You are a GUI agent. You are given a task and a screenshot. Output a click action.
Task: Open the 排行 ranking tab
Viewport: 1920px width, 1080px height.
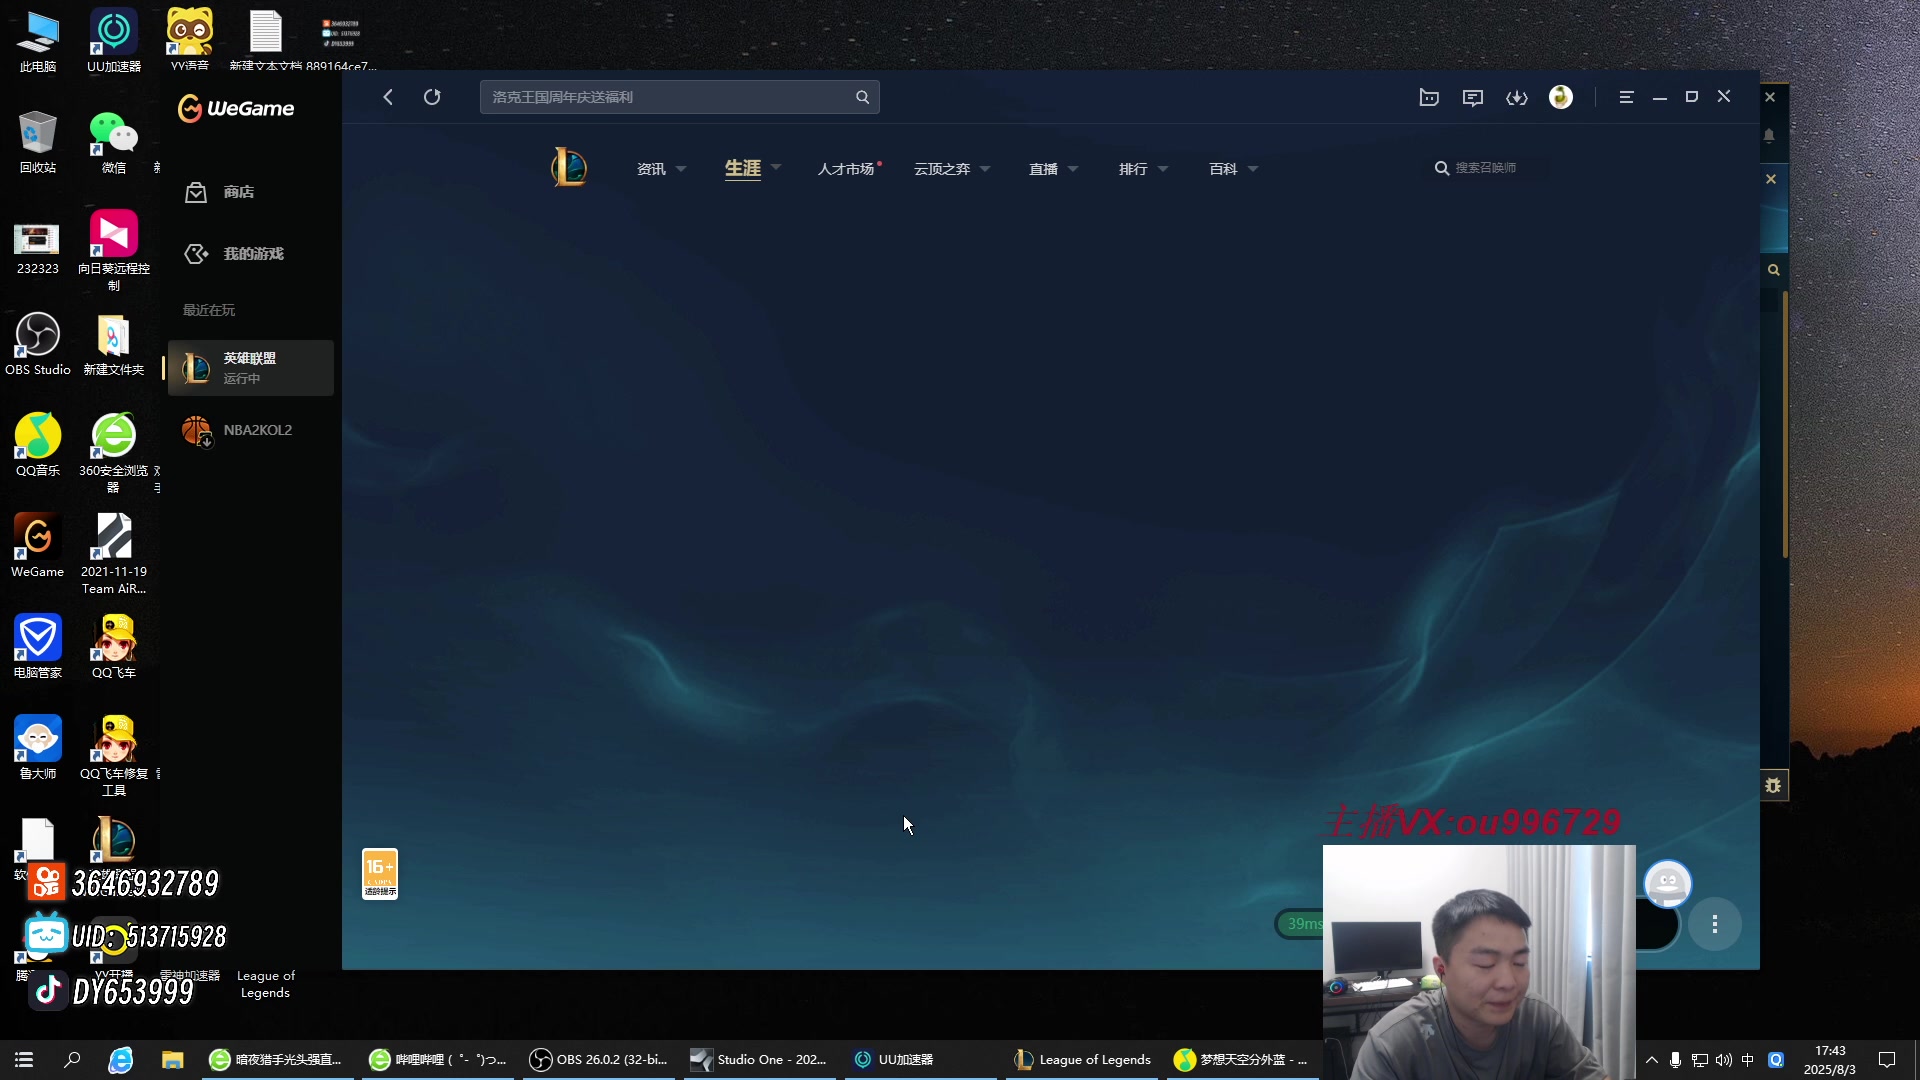(x=1133, y=169)
